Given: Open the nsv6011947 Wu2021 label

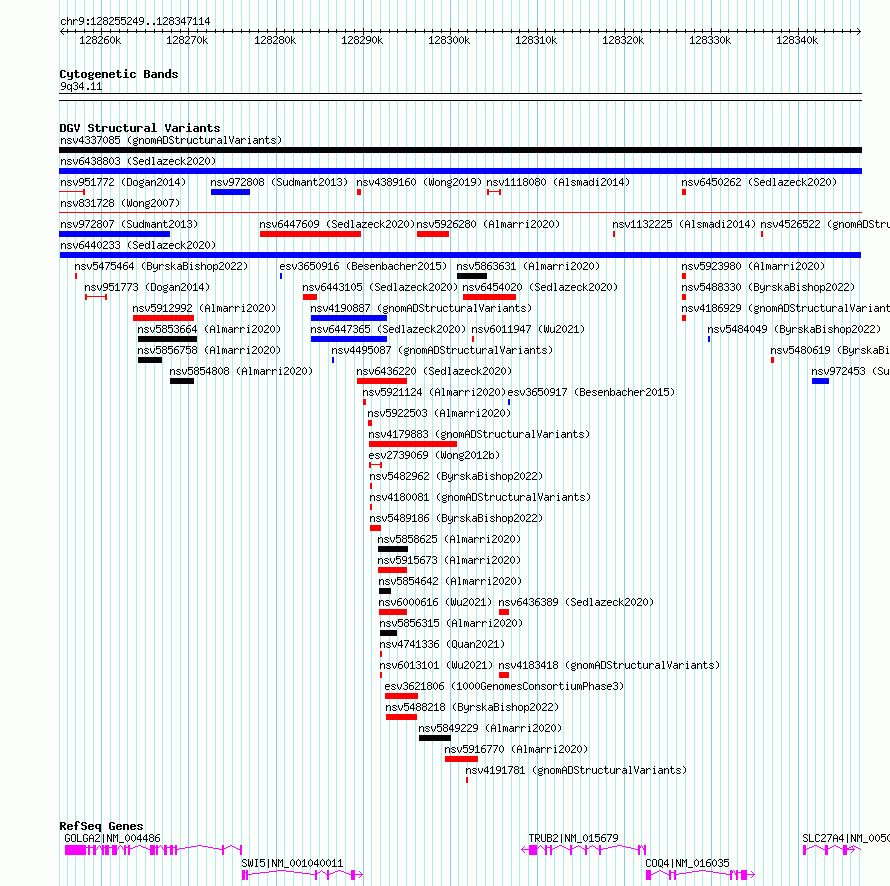Looking at the screenshot, I should tap(528, 329).
